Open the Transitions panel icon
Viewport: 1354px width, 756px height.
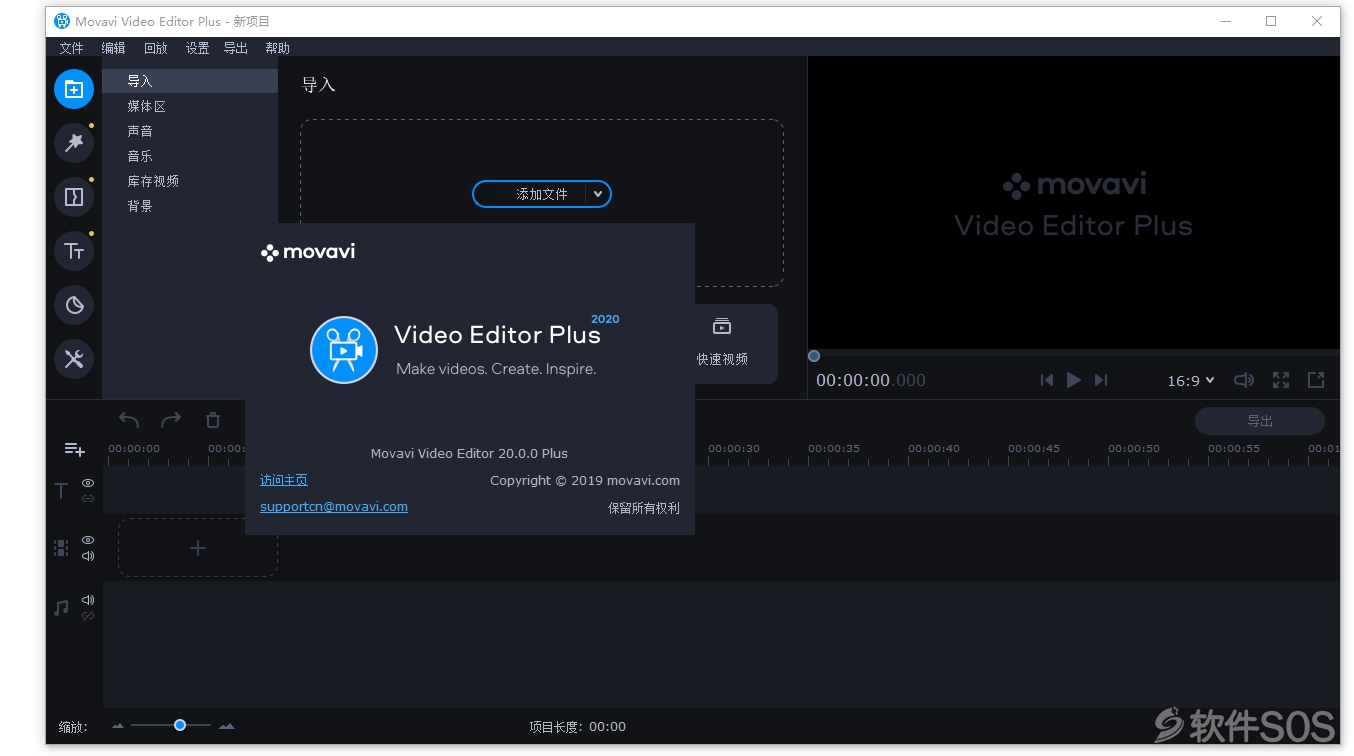click(x=74, y=197)
